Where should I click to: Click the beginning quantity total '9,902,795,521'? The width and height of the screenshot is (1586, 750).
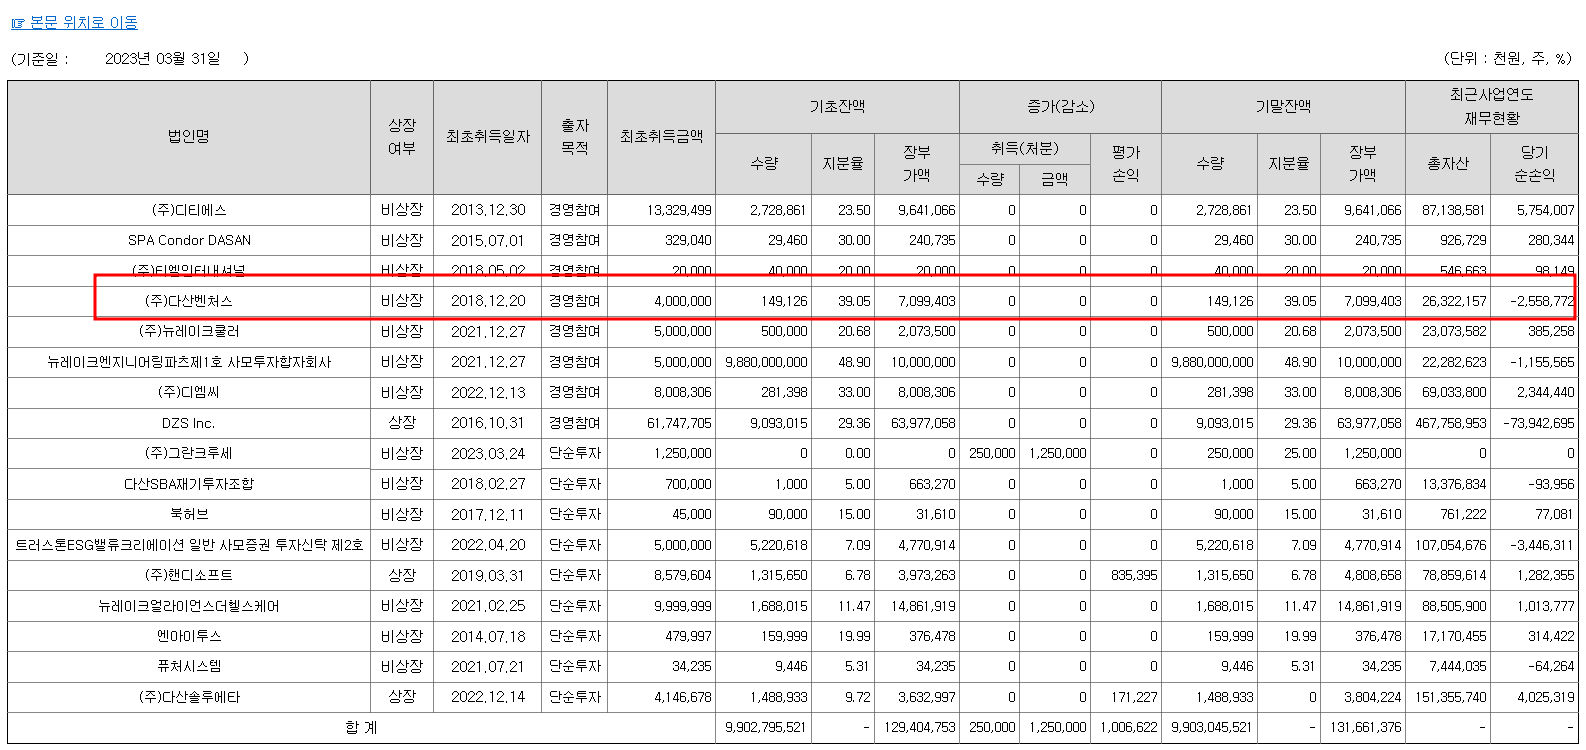coord(766,727)
